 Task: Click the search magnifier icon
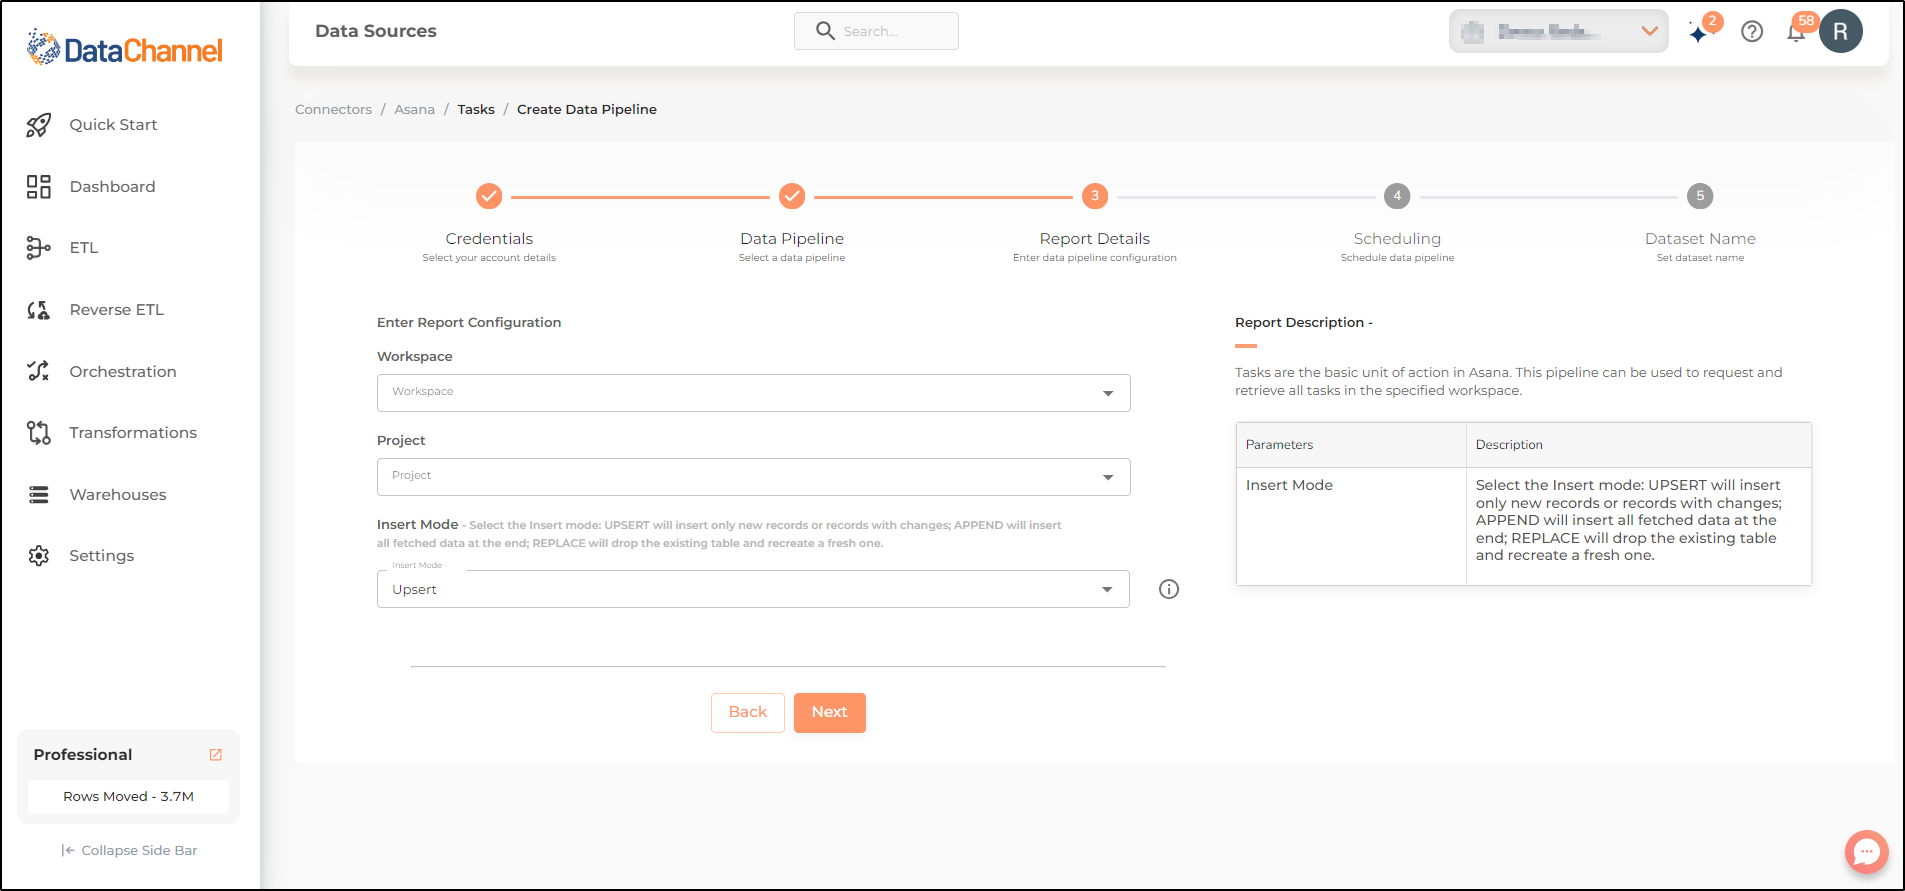[825, 31]
